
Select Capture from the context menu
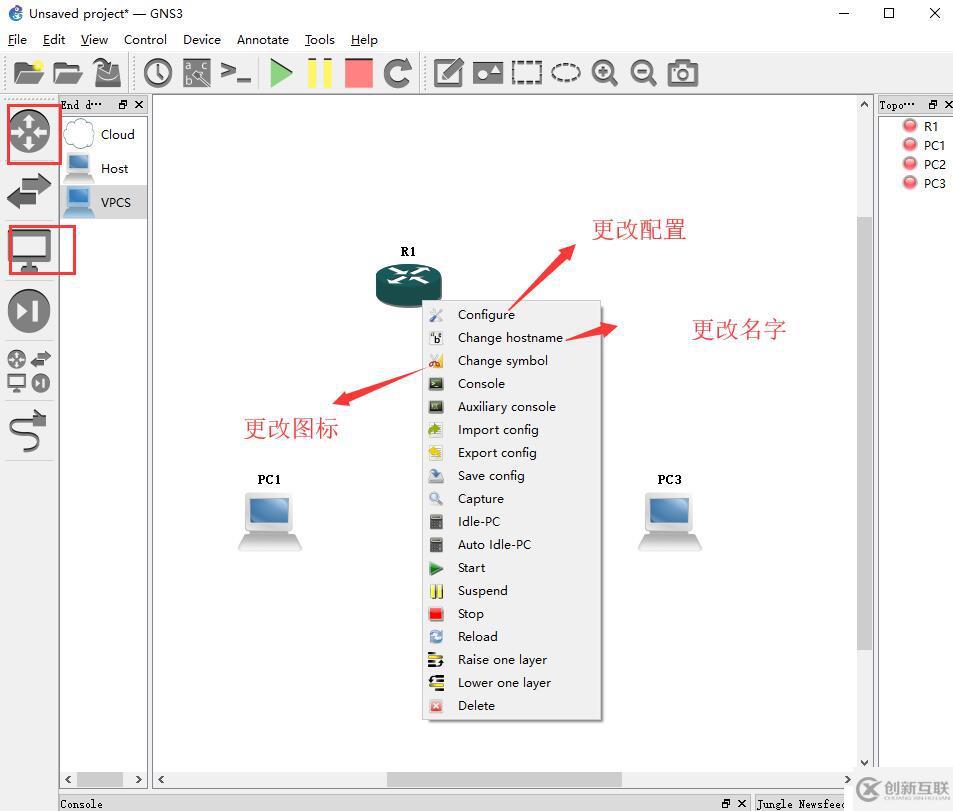512,499
